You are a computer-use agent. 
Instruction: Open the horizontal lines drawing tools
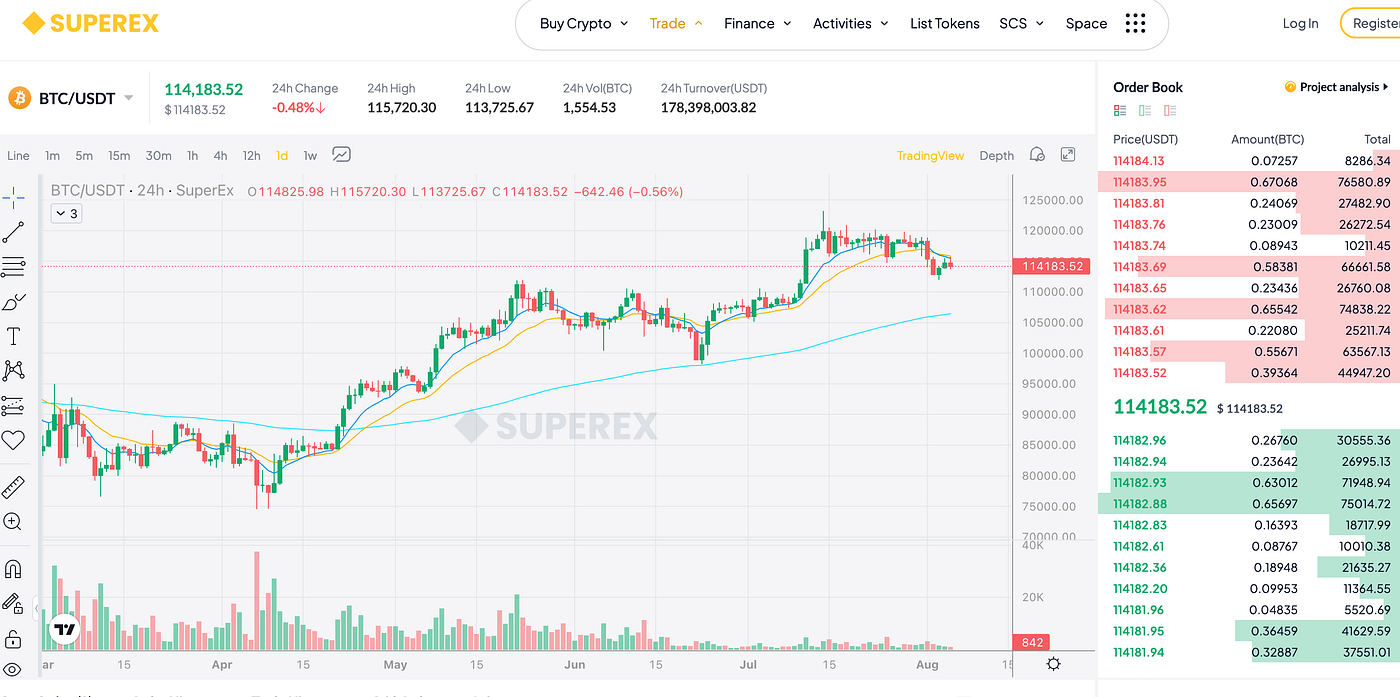[x=13, y=266]
